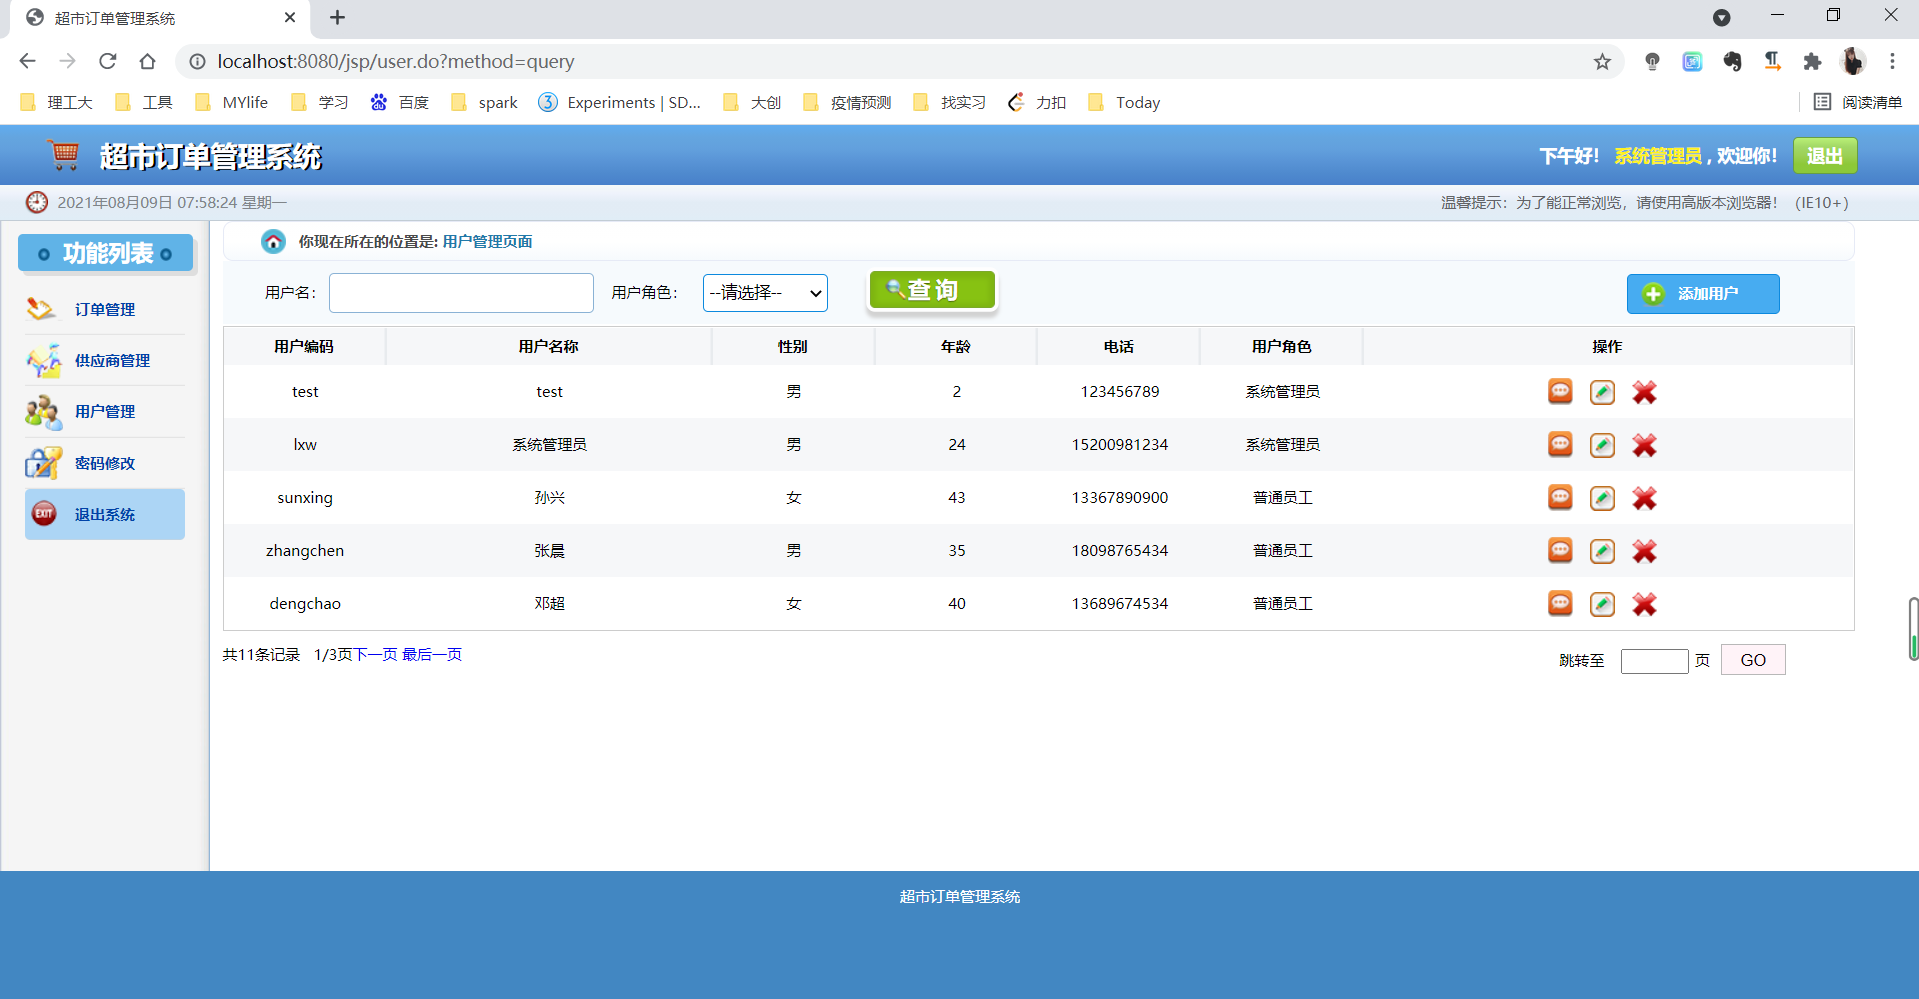This screenshot has width=1919, height=999.
Task: Click the 用户角色 column header
Action: 1282,346
